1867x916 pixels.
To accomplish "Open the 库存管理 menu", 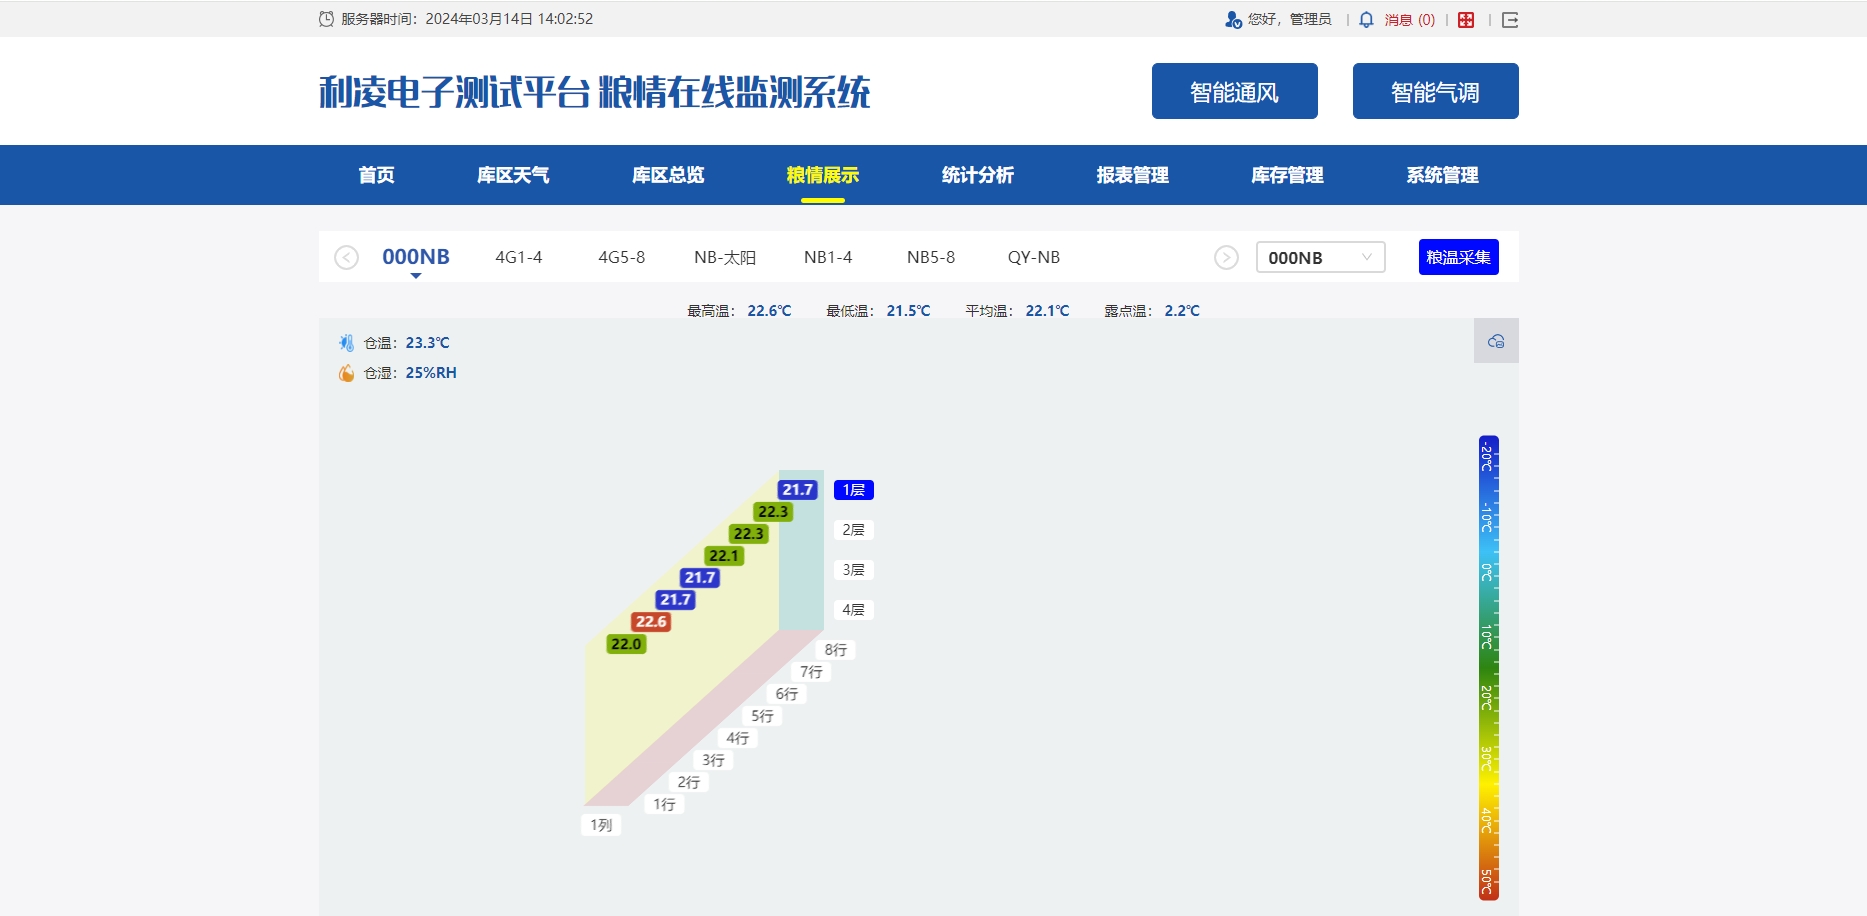I will click(x=1288, y=175).
